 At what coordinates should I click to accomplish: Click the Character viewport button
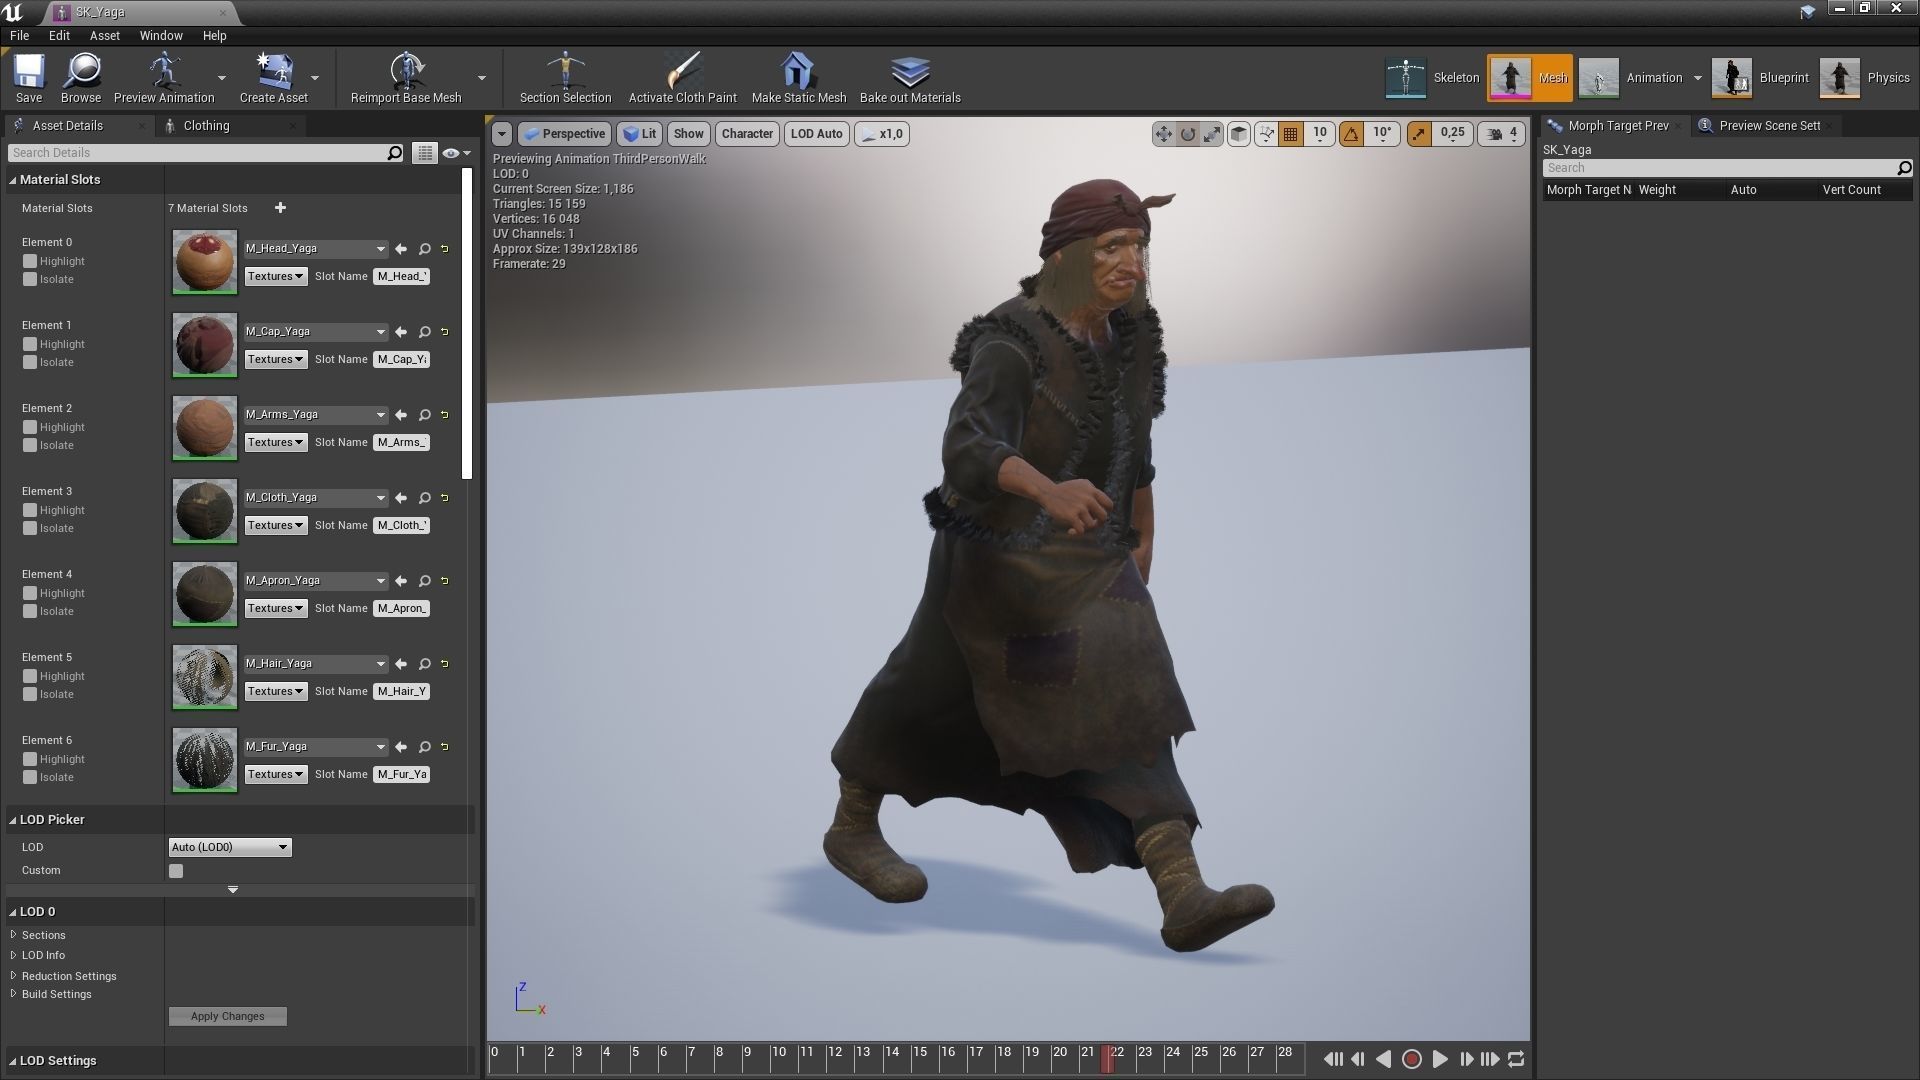747,134
